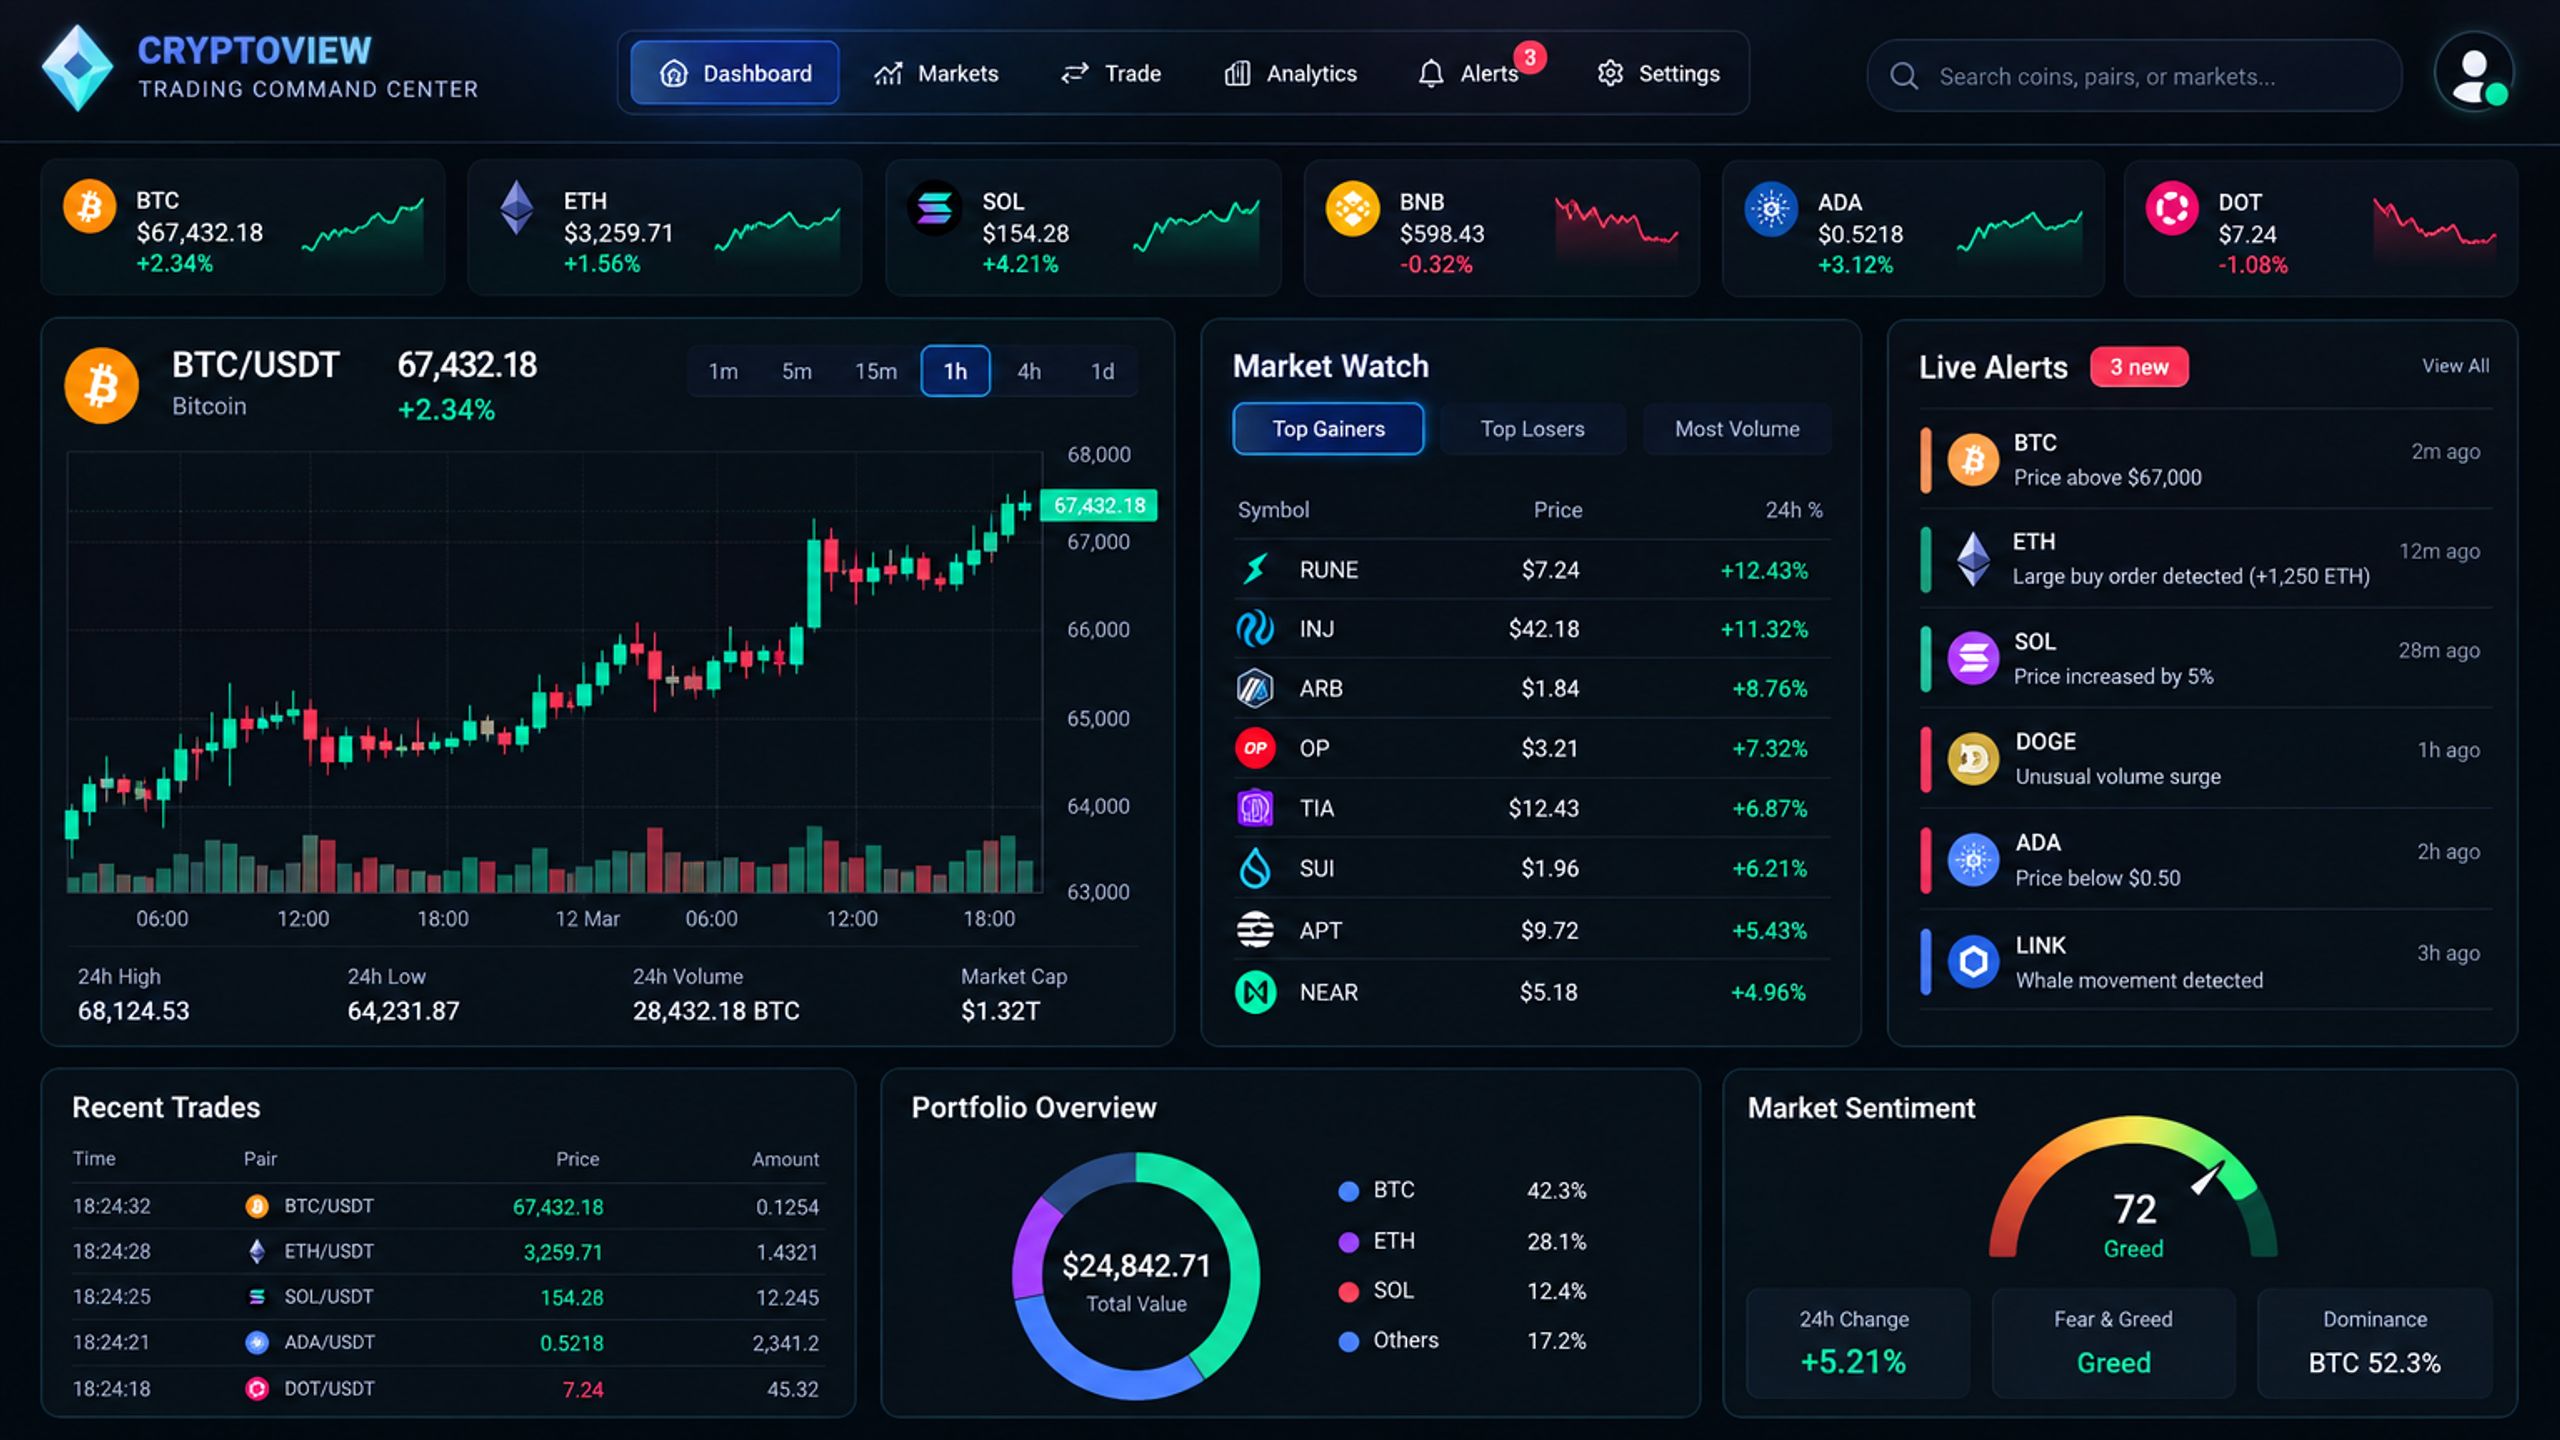Click the search magnifier icon
The width and height of the screenshot is (2560, 1440).
pyautogui.click(x=1904, y=76)
